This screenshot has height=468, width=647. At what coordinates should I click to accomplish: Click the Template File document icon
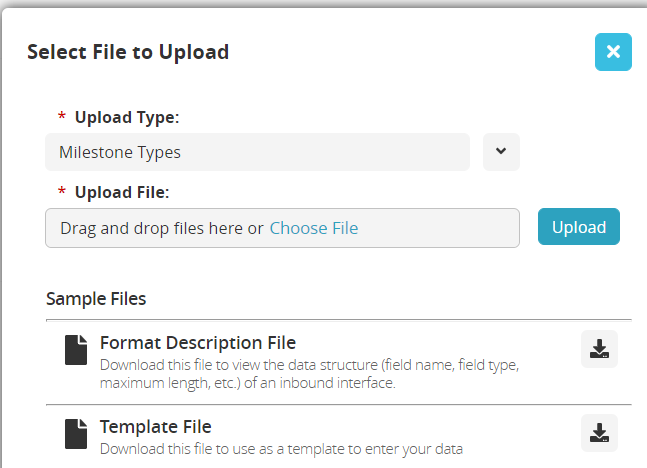point(76,433)
